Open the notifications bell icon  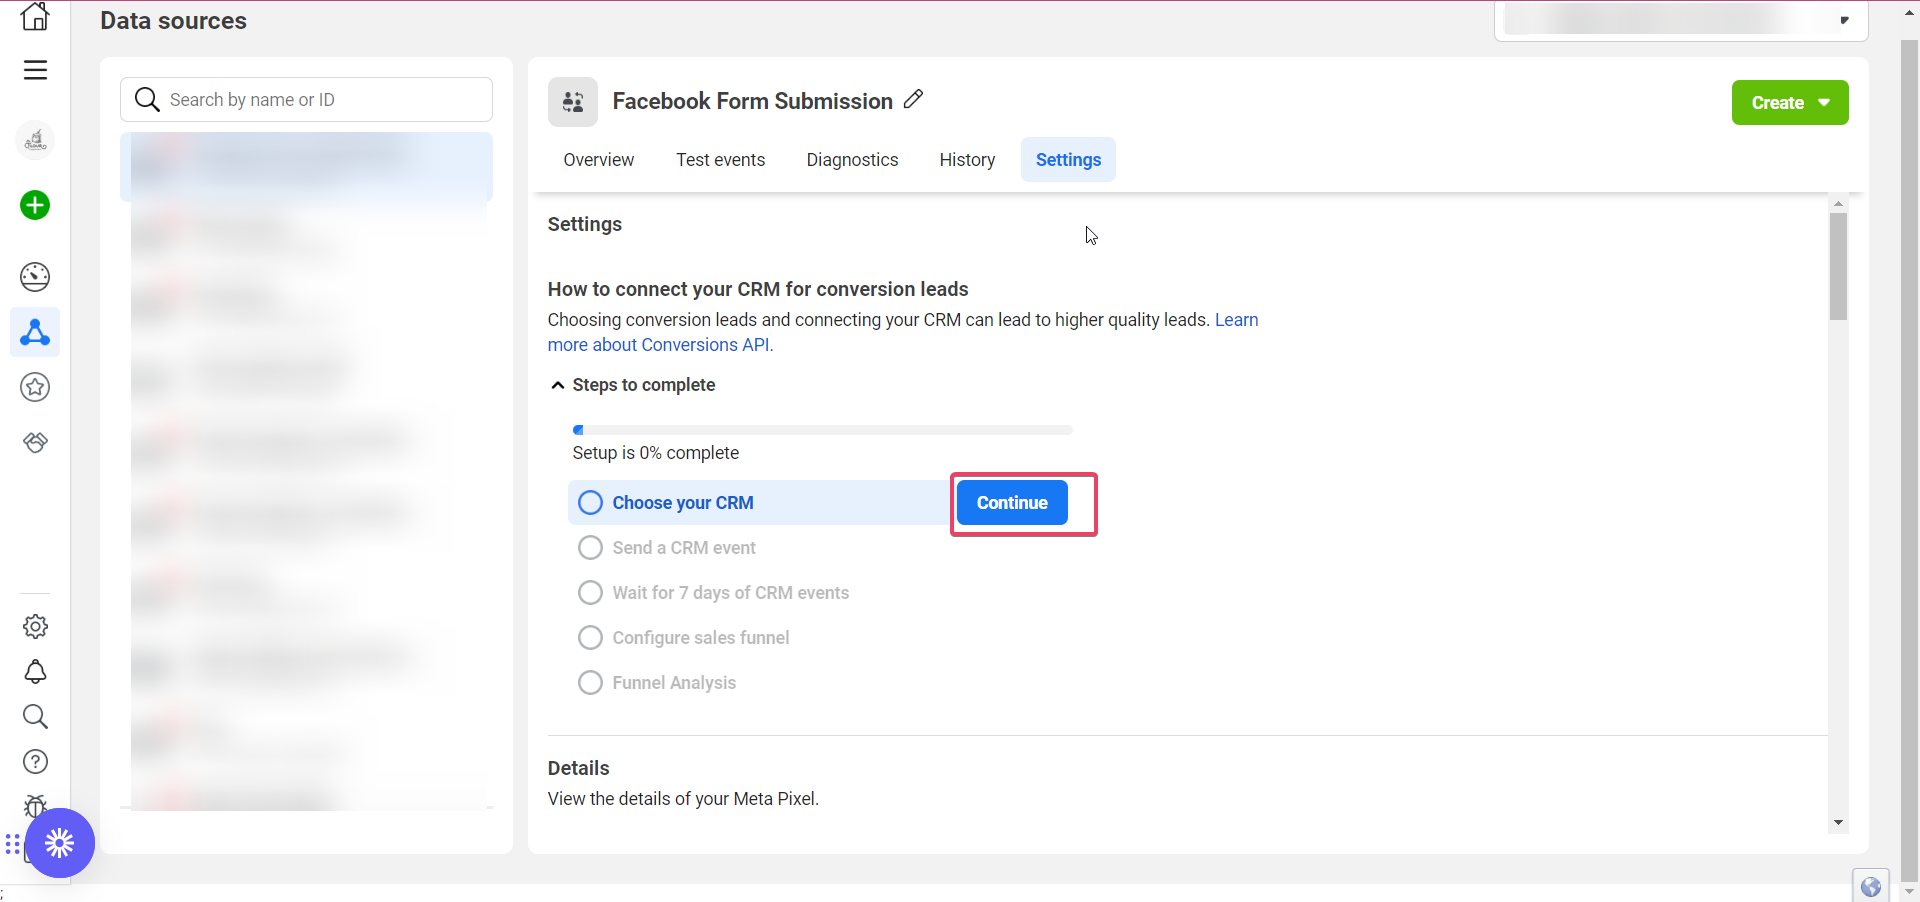pos(35,671)
